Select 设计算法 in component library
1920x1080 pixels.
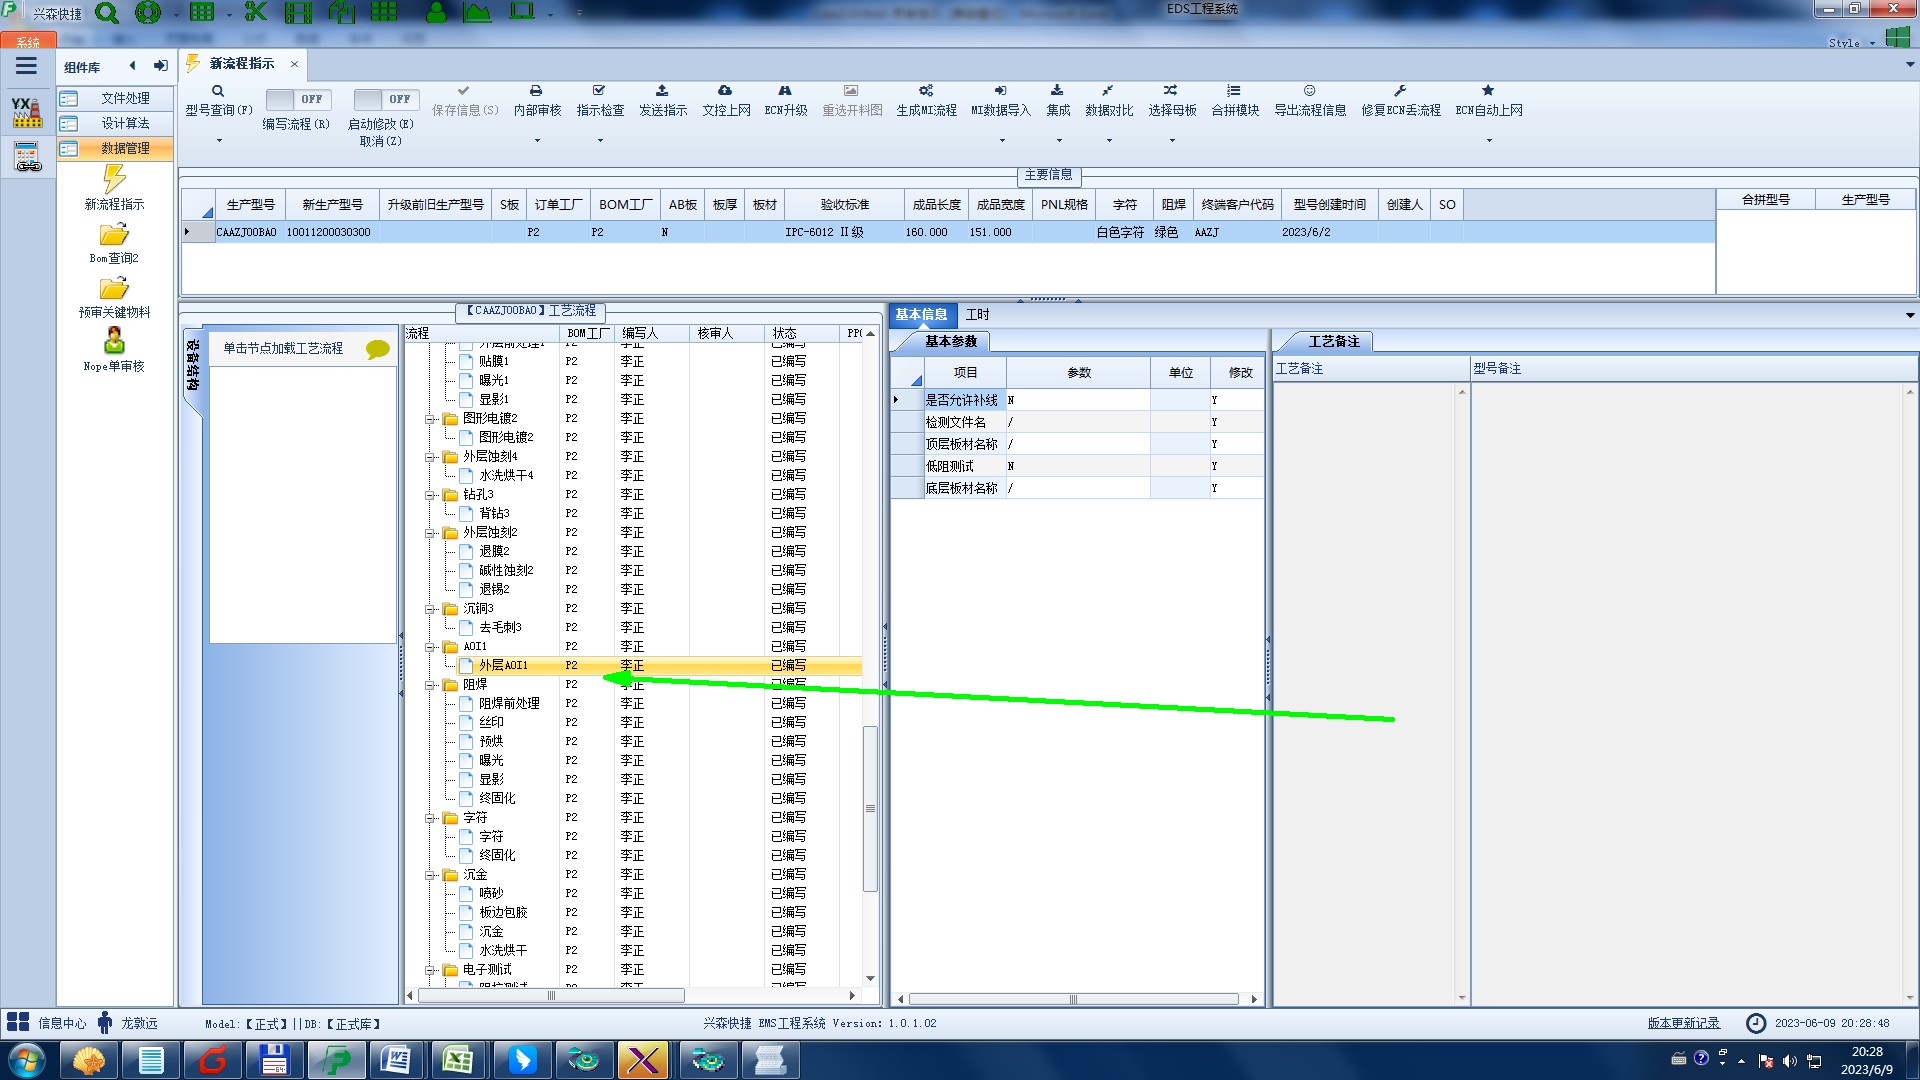click(x=124, y=123)
